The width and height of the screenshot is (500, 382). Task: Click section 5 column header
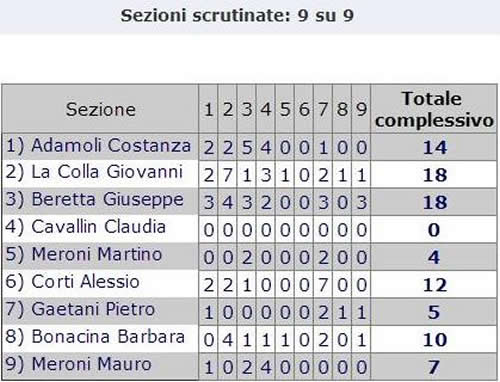pyautogui.click(x=285, y=110)
